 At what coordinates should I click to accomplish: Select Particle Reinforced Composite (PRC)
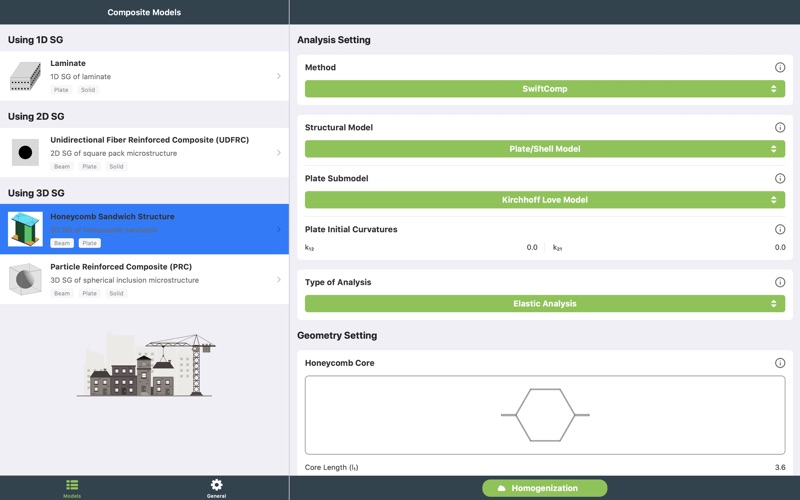[x=144, y=279]
